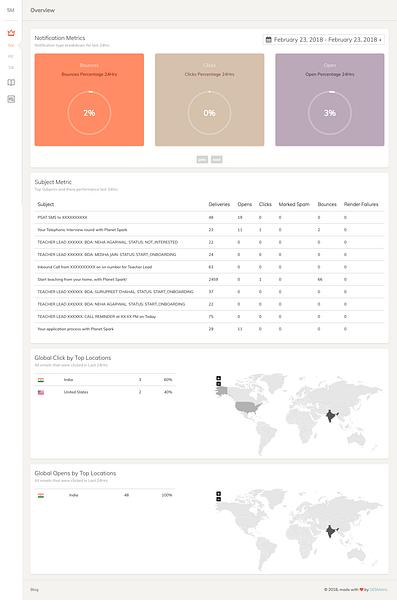Select the purple Open percentage card
397x600 pixels.
pos(330,99)
